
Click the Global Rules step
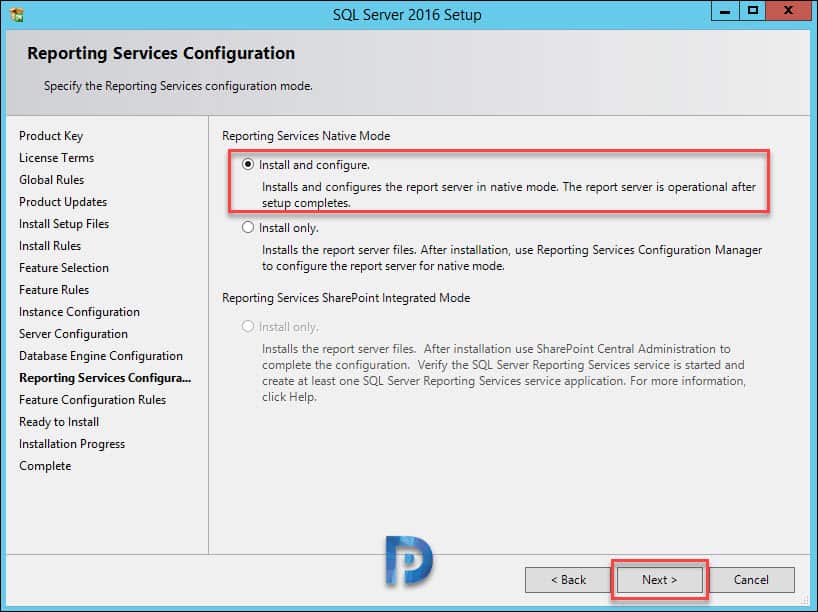click(x=52, y=179)
